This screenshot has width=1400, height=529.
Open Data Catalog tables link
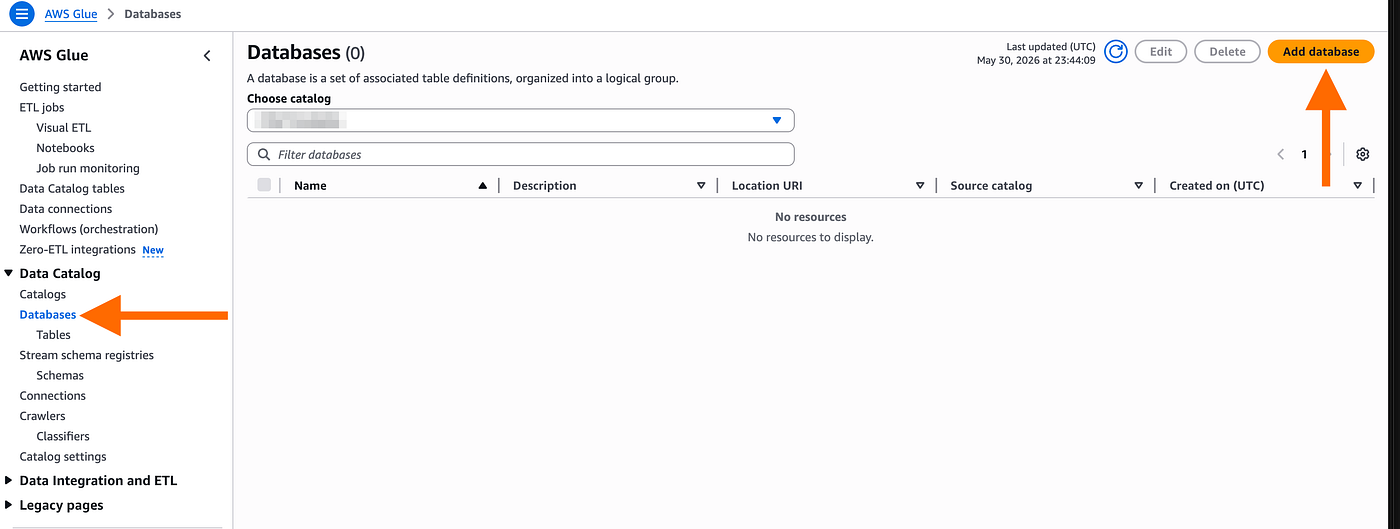click(x=72, y=189)
